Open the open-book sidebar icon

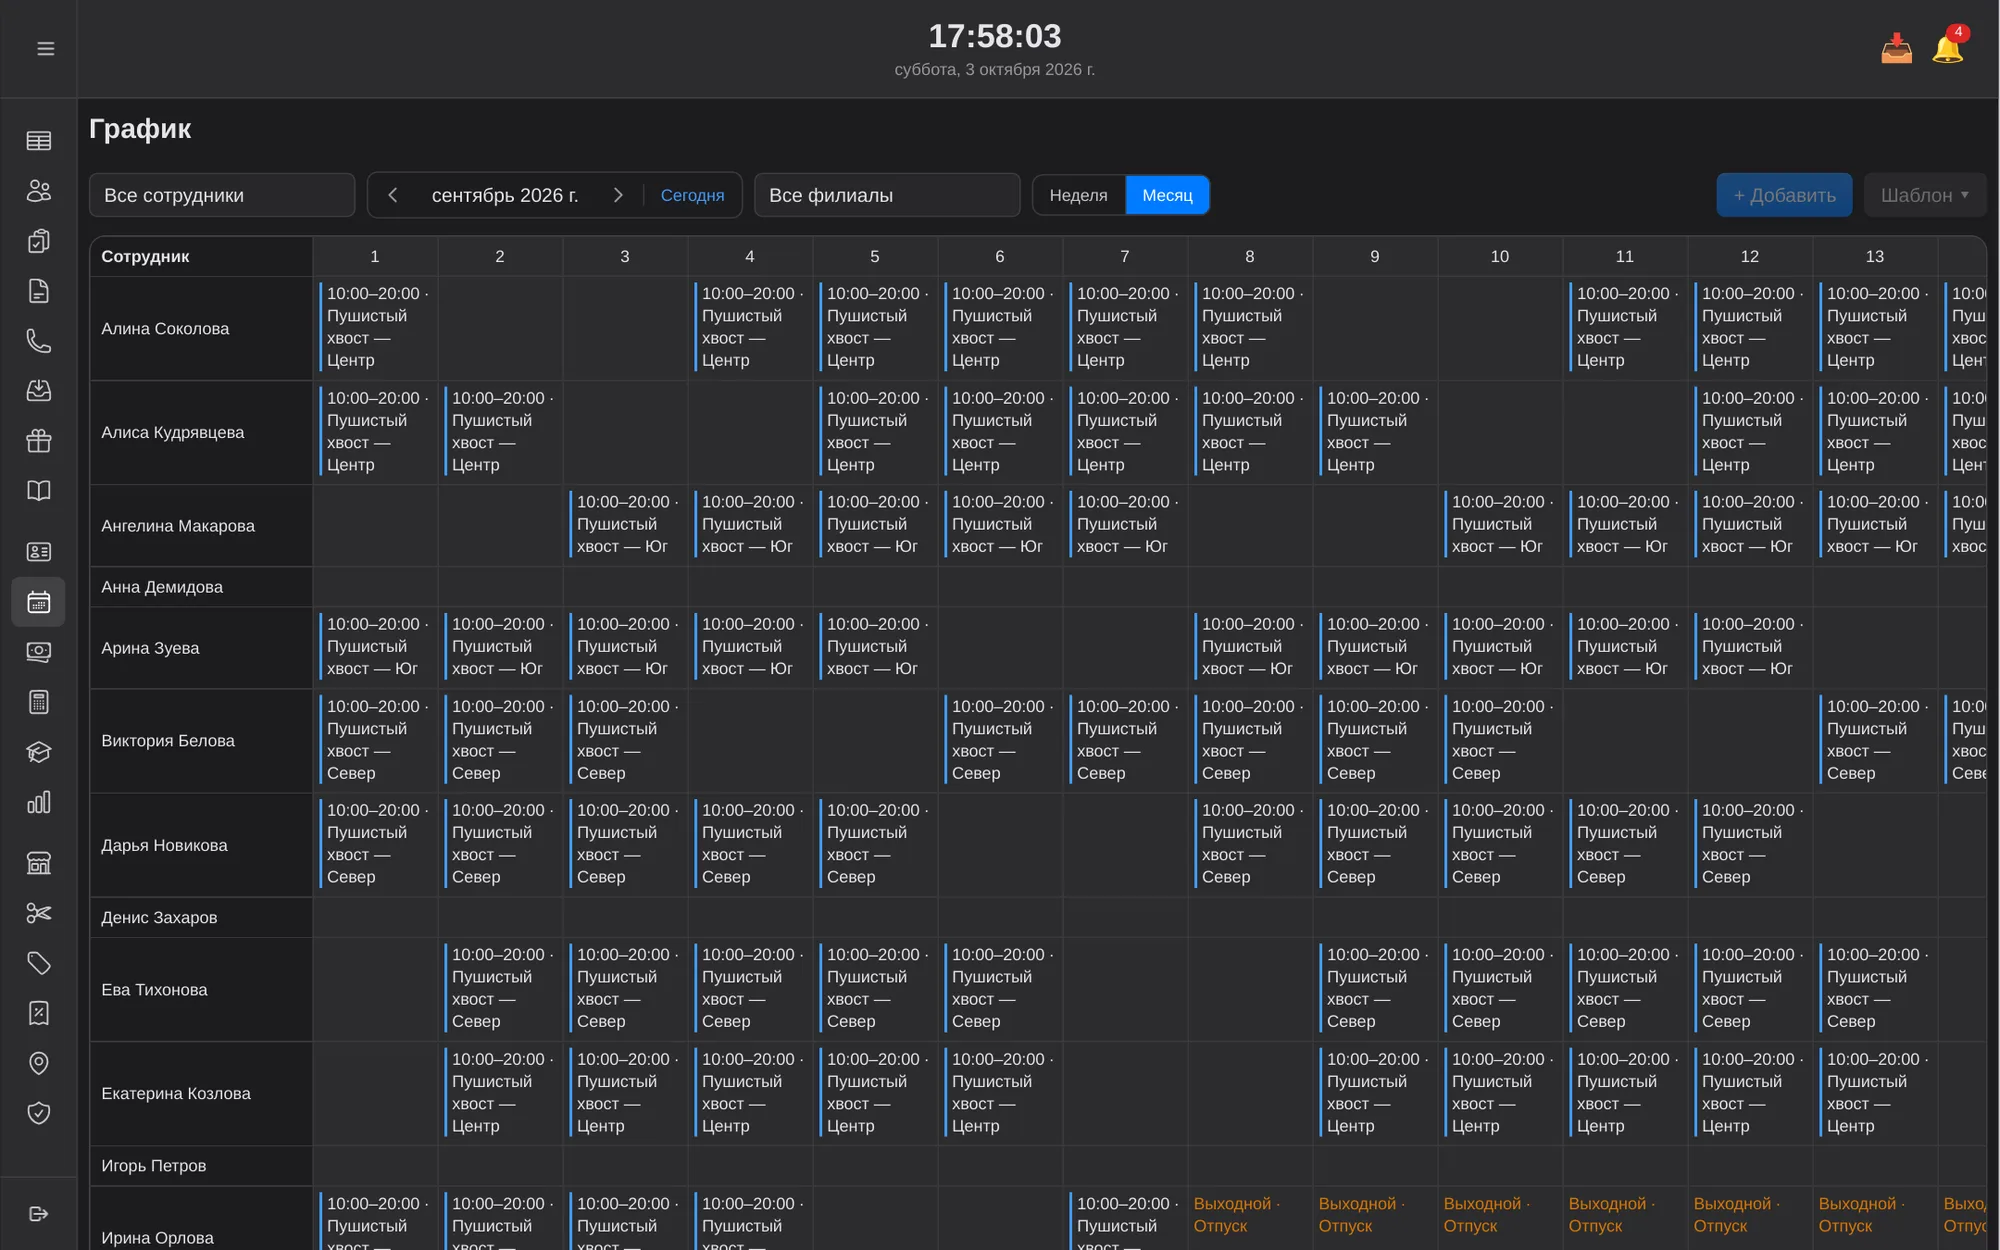click(39, 491)
